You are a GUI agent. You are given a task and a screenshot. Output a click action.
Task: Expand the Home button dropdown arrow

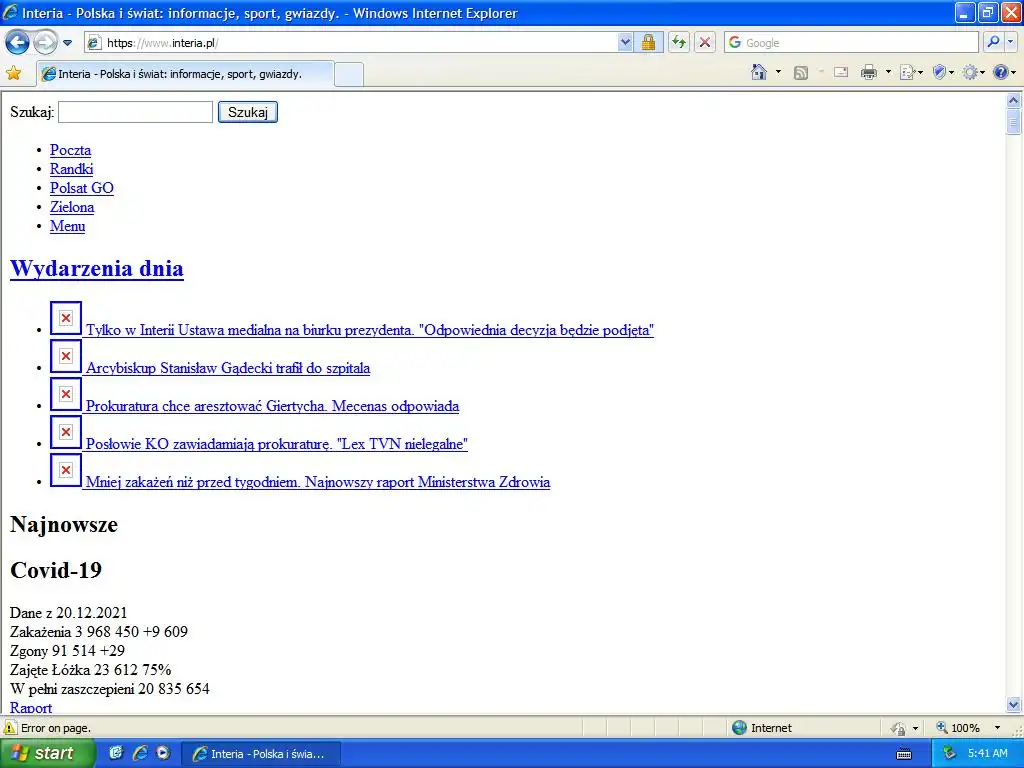pos(778,72)
